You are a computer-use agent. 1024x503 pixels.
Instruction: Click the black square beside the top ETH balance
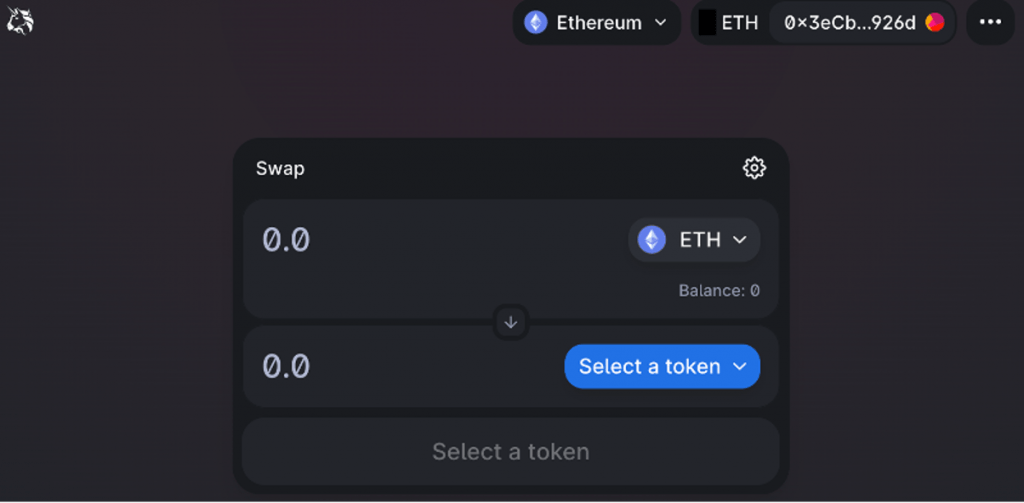707,22
